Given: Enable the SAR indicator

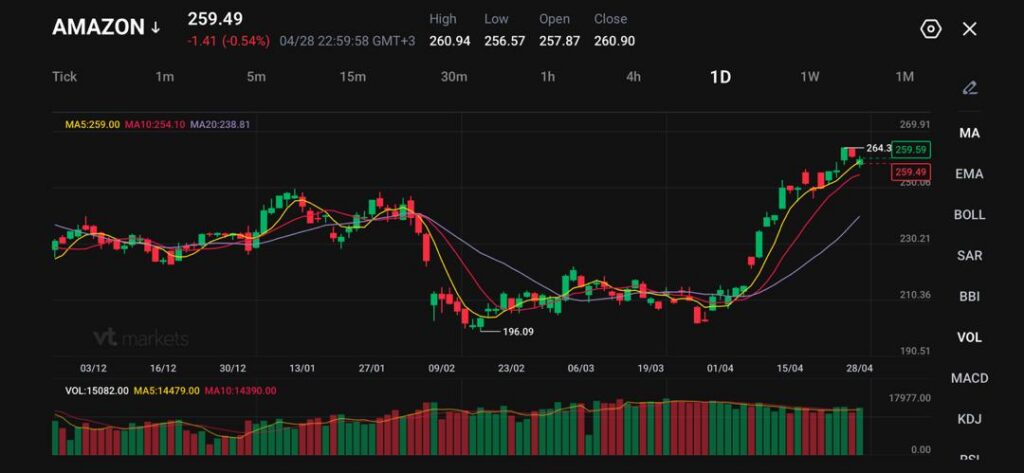Looking at the screenshot, I should click(968, 256).
